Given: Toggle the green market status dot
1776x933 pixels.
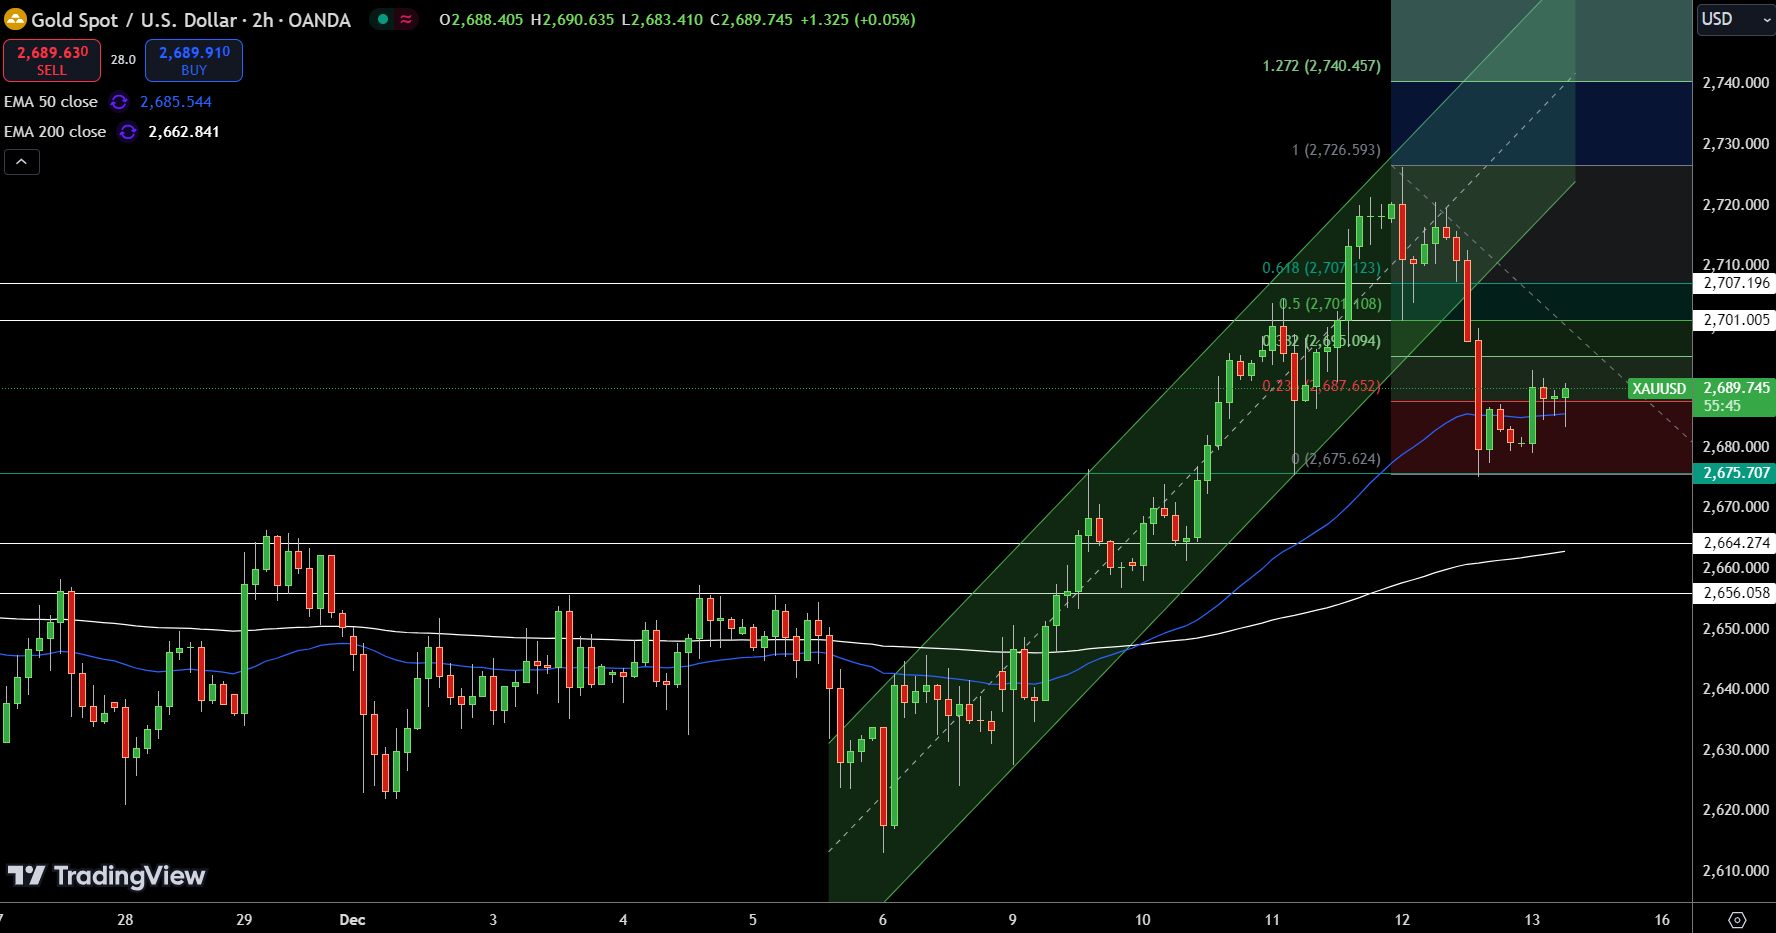Looking at the screenshot, I should [383, 19].
